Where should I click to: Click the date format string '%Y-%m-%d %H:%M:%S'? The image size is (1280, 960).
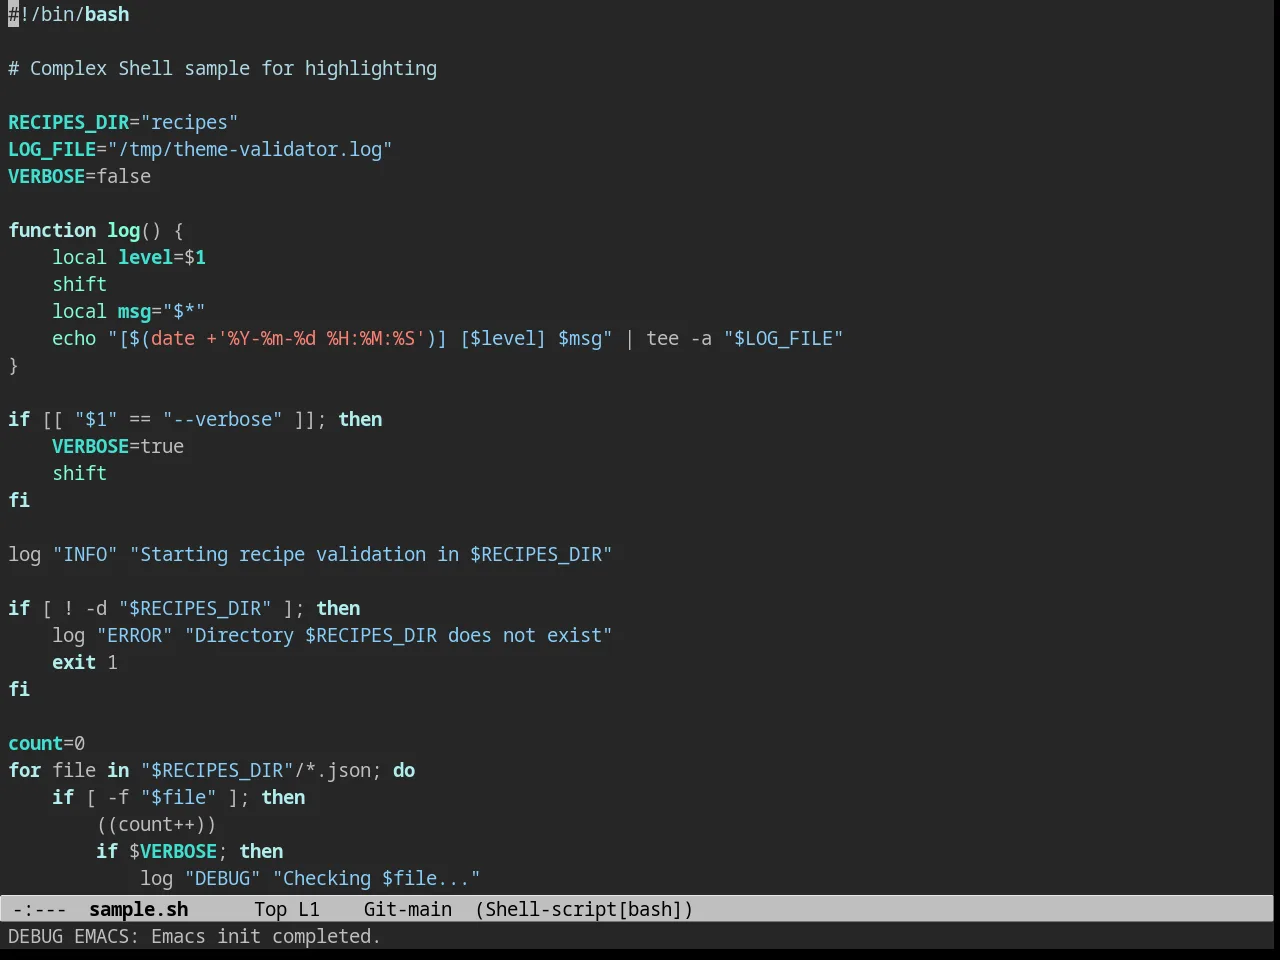(321, 338)
